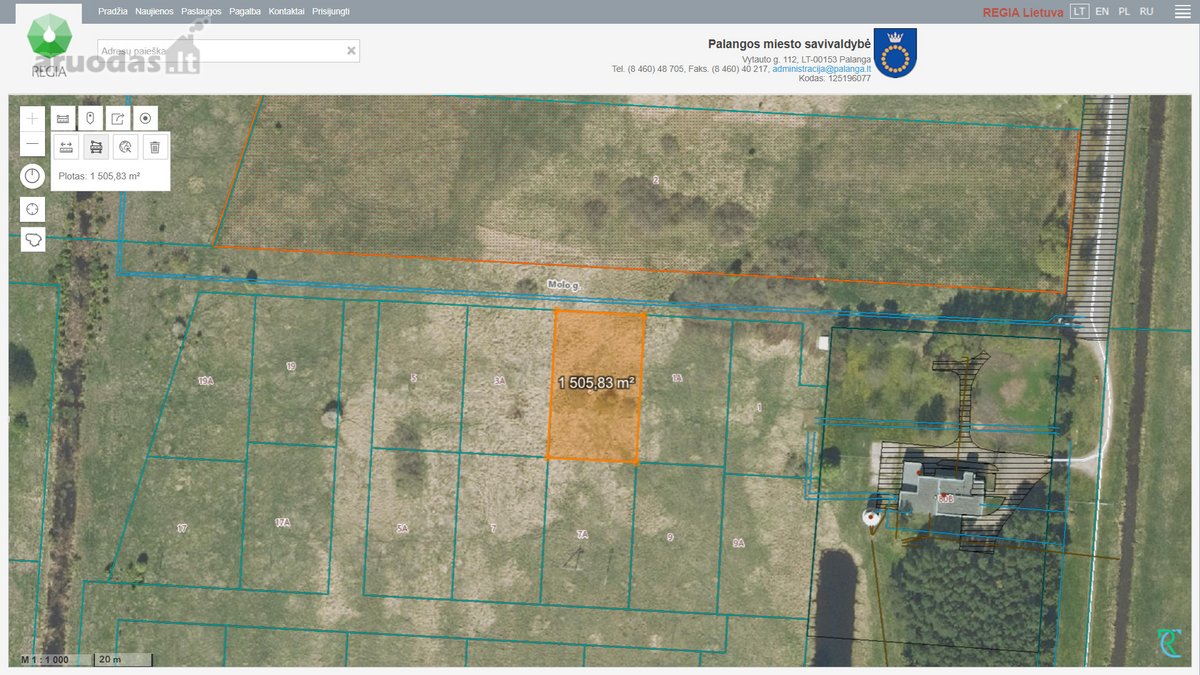Click the Molo g. street label
1200x675 pixels.
click(x=564, y=285)
